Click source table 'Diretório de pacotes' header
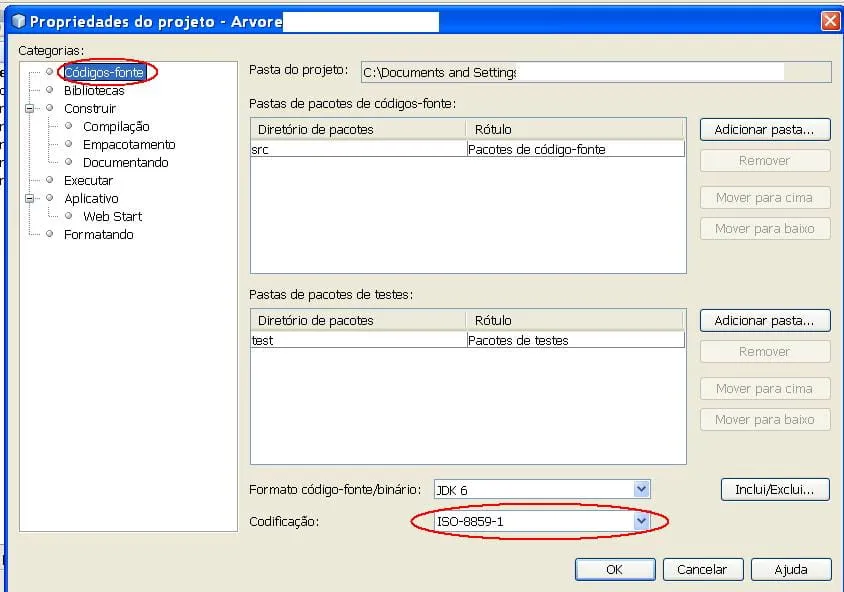 [358, 129]
